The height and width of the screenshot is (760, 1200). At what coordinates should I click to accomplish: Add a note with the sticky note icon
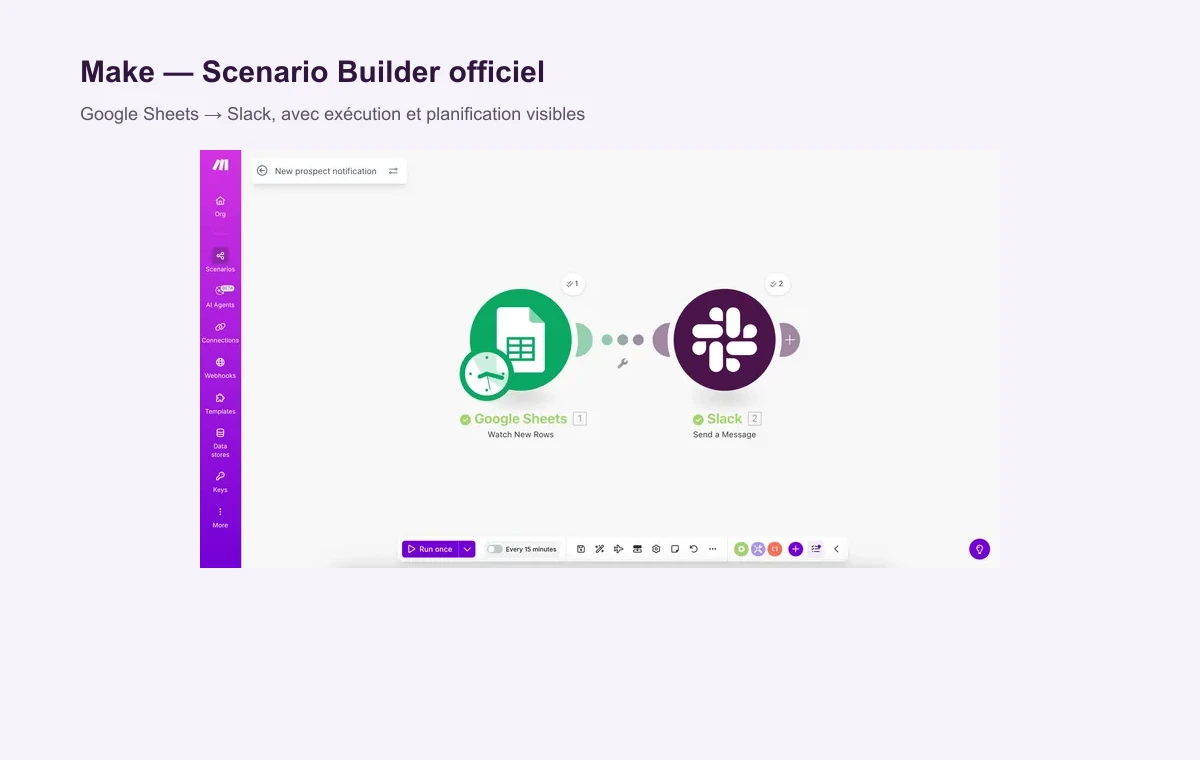(x=675, y=549)
